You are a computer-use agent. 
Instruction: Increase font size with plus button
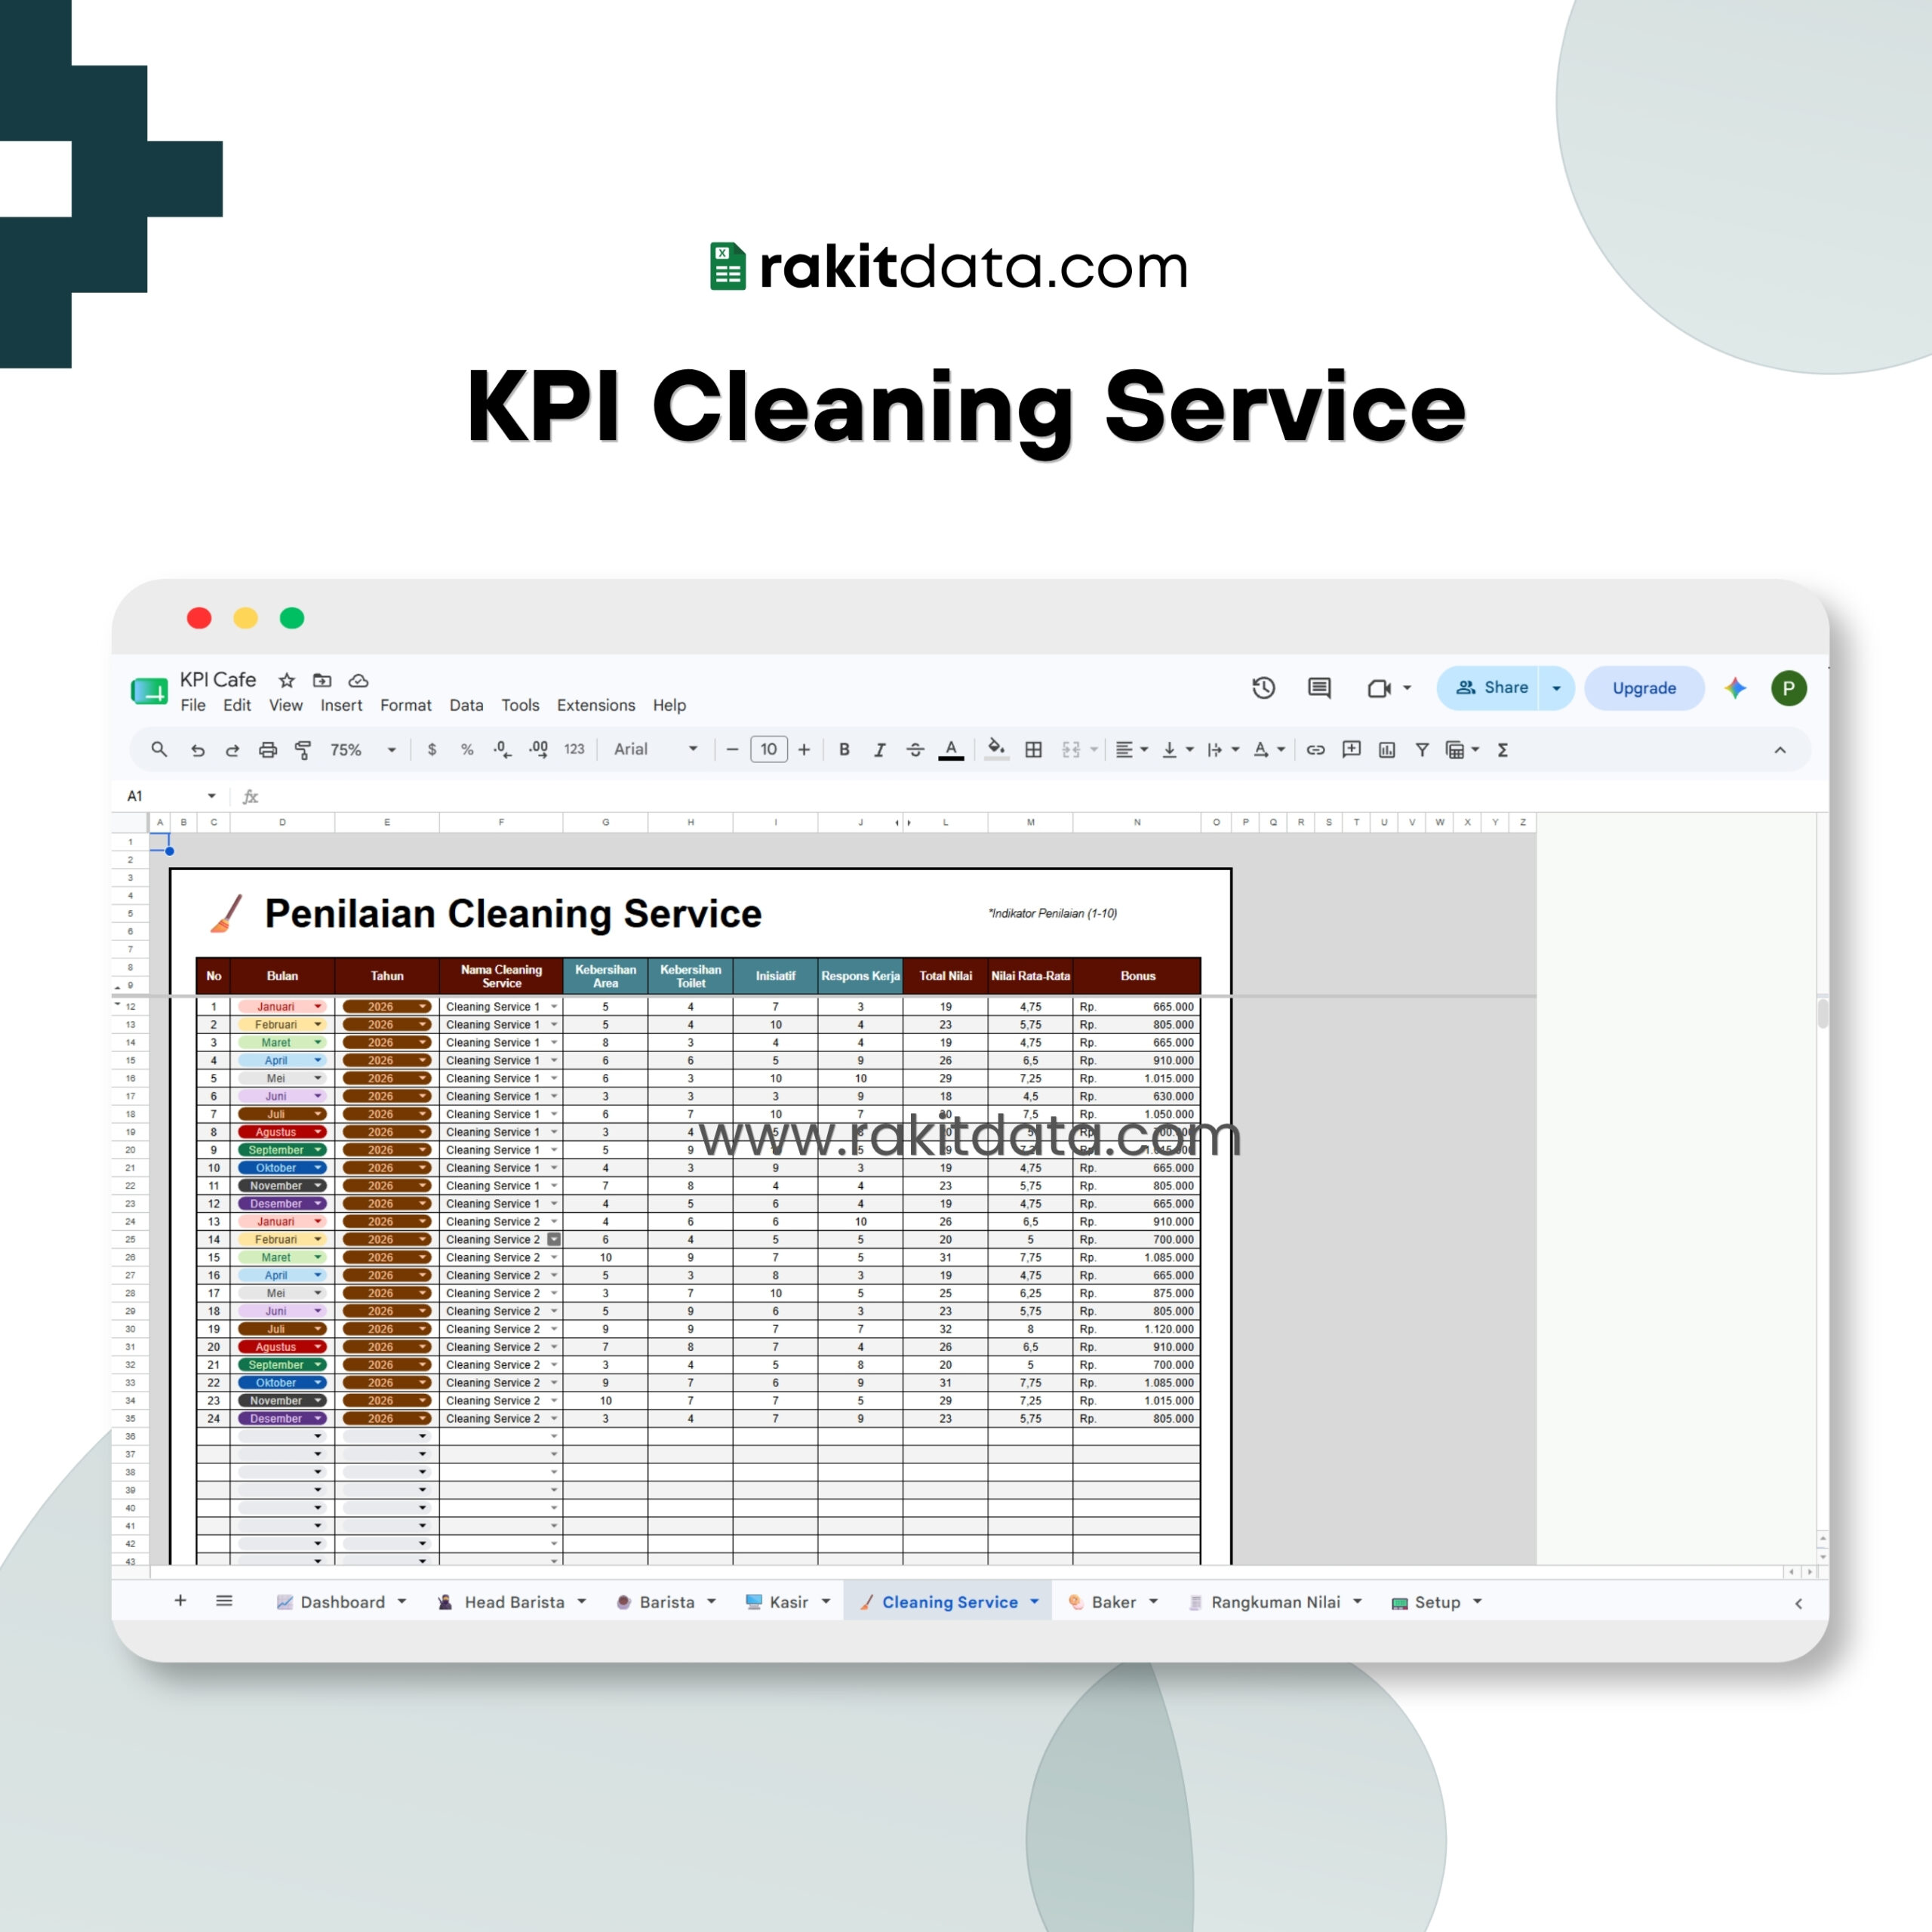click(804, 750)
